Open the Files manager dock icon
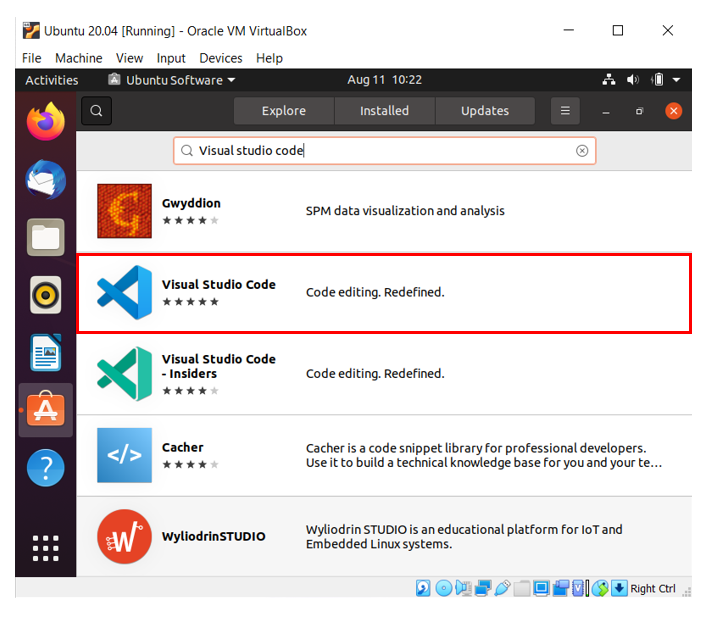This screenshot has width=718, height=620. pos(45,237)
